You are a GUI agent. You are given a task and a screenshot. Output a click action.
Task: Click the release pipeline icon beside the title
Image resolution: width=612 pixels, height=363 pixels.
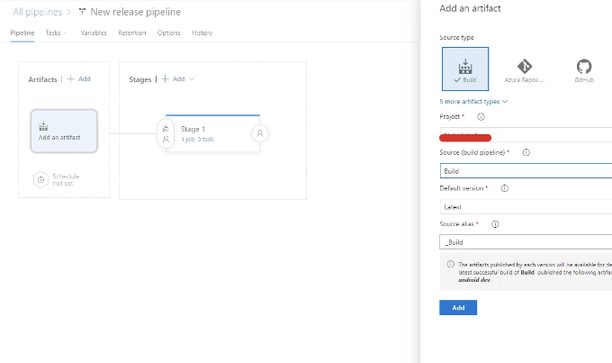(82, 12)
